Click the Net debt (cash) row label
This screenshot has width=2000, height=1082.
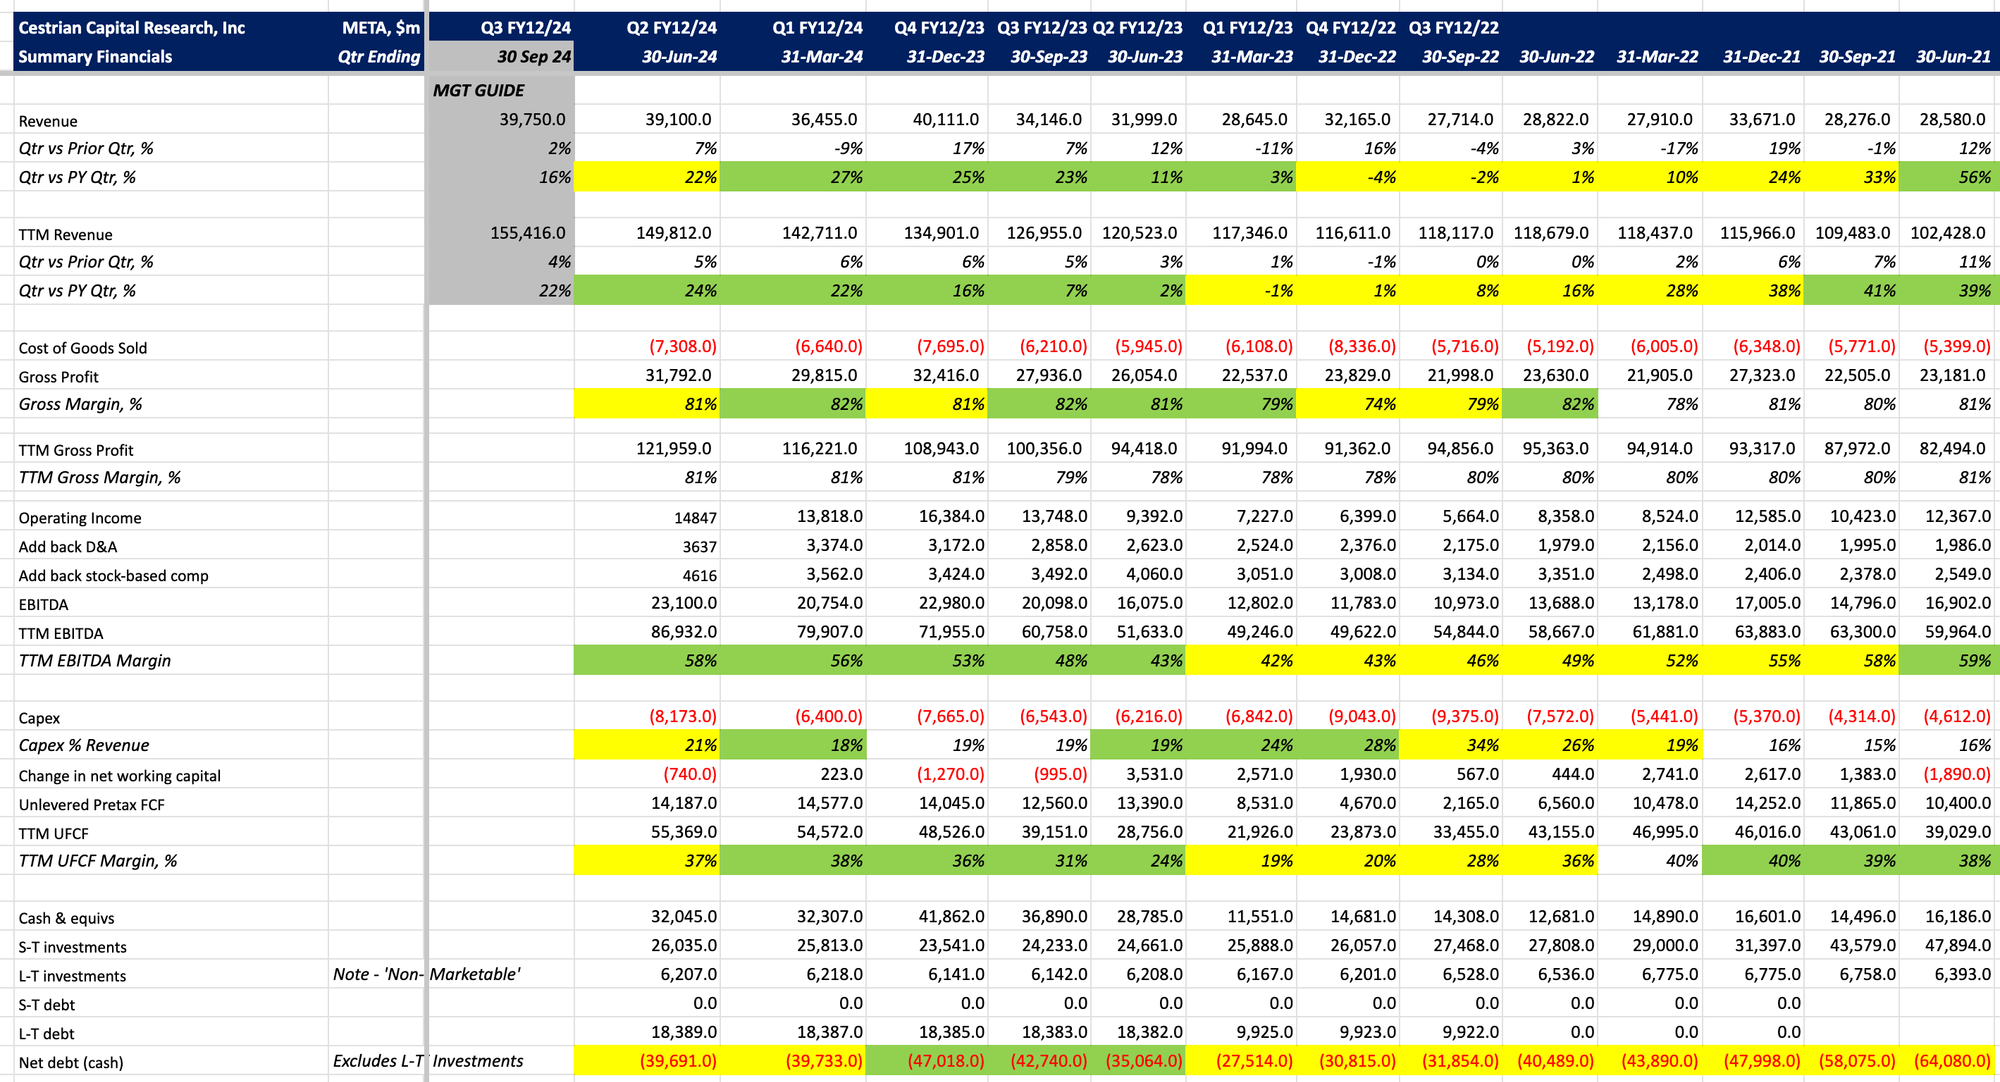click(x=71, y=1062)
